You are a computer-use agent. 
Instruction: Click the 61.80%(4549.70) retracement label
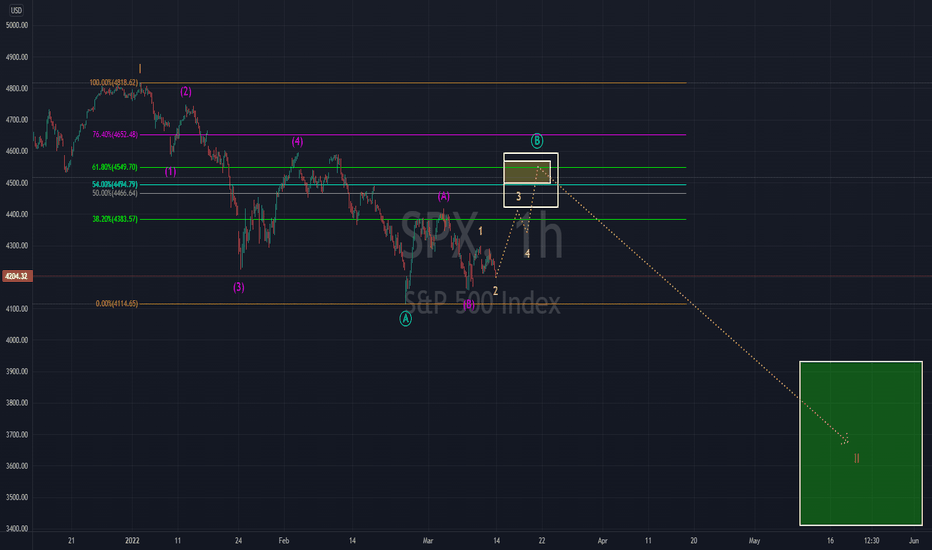pyautogui.click(x=115, y=168)
